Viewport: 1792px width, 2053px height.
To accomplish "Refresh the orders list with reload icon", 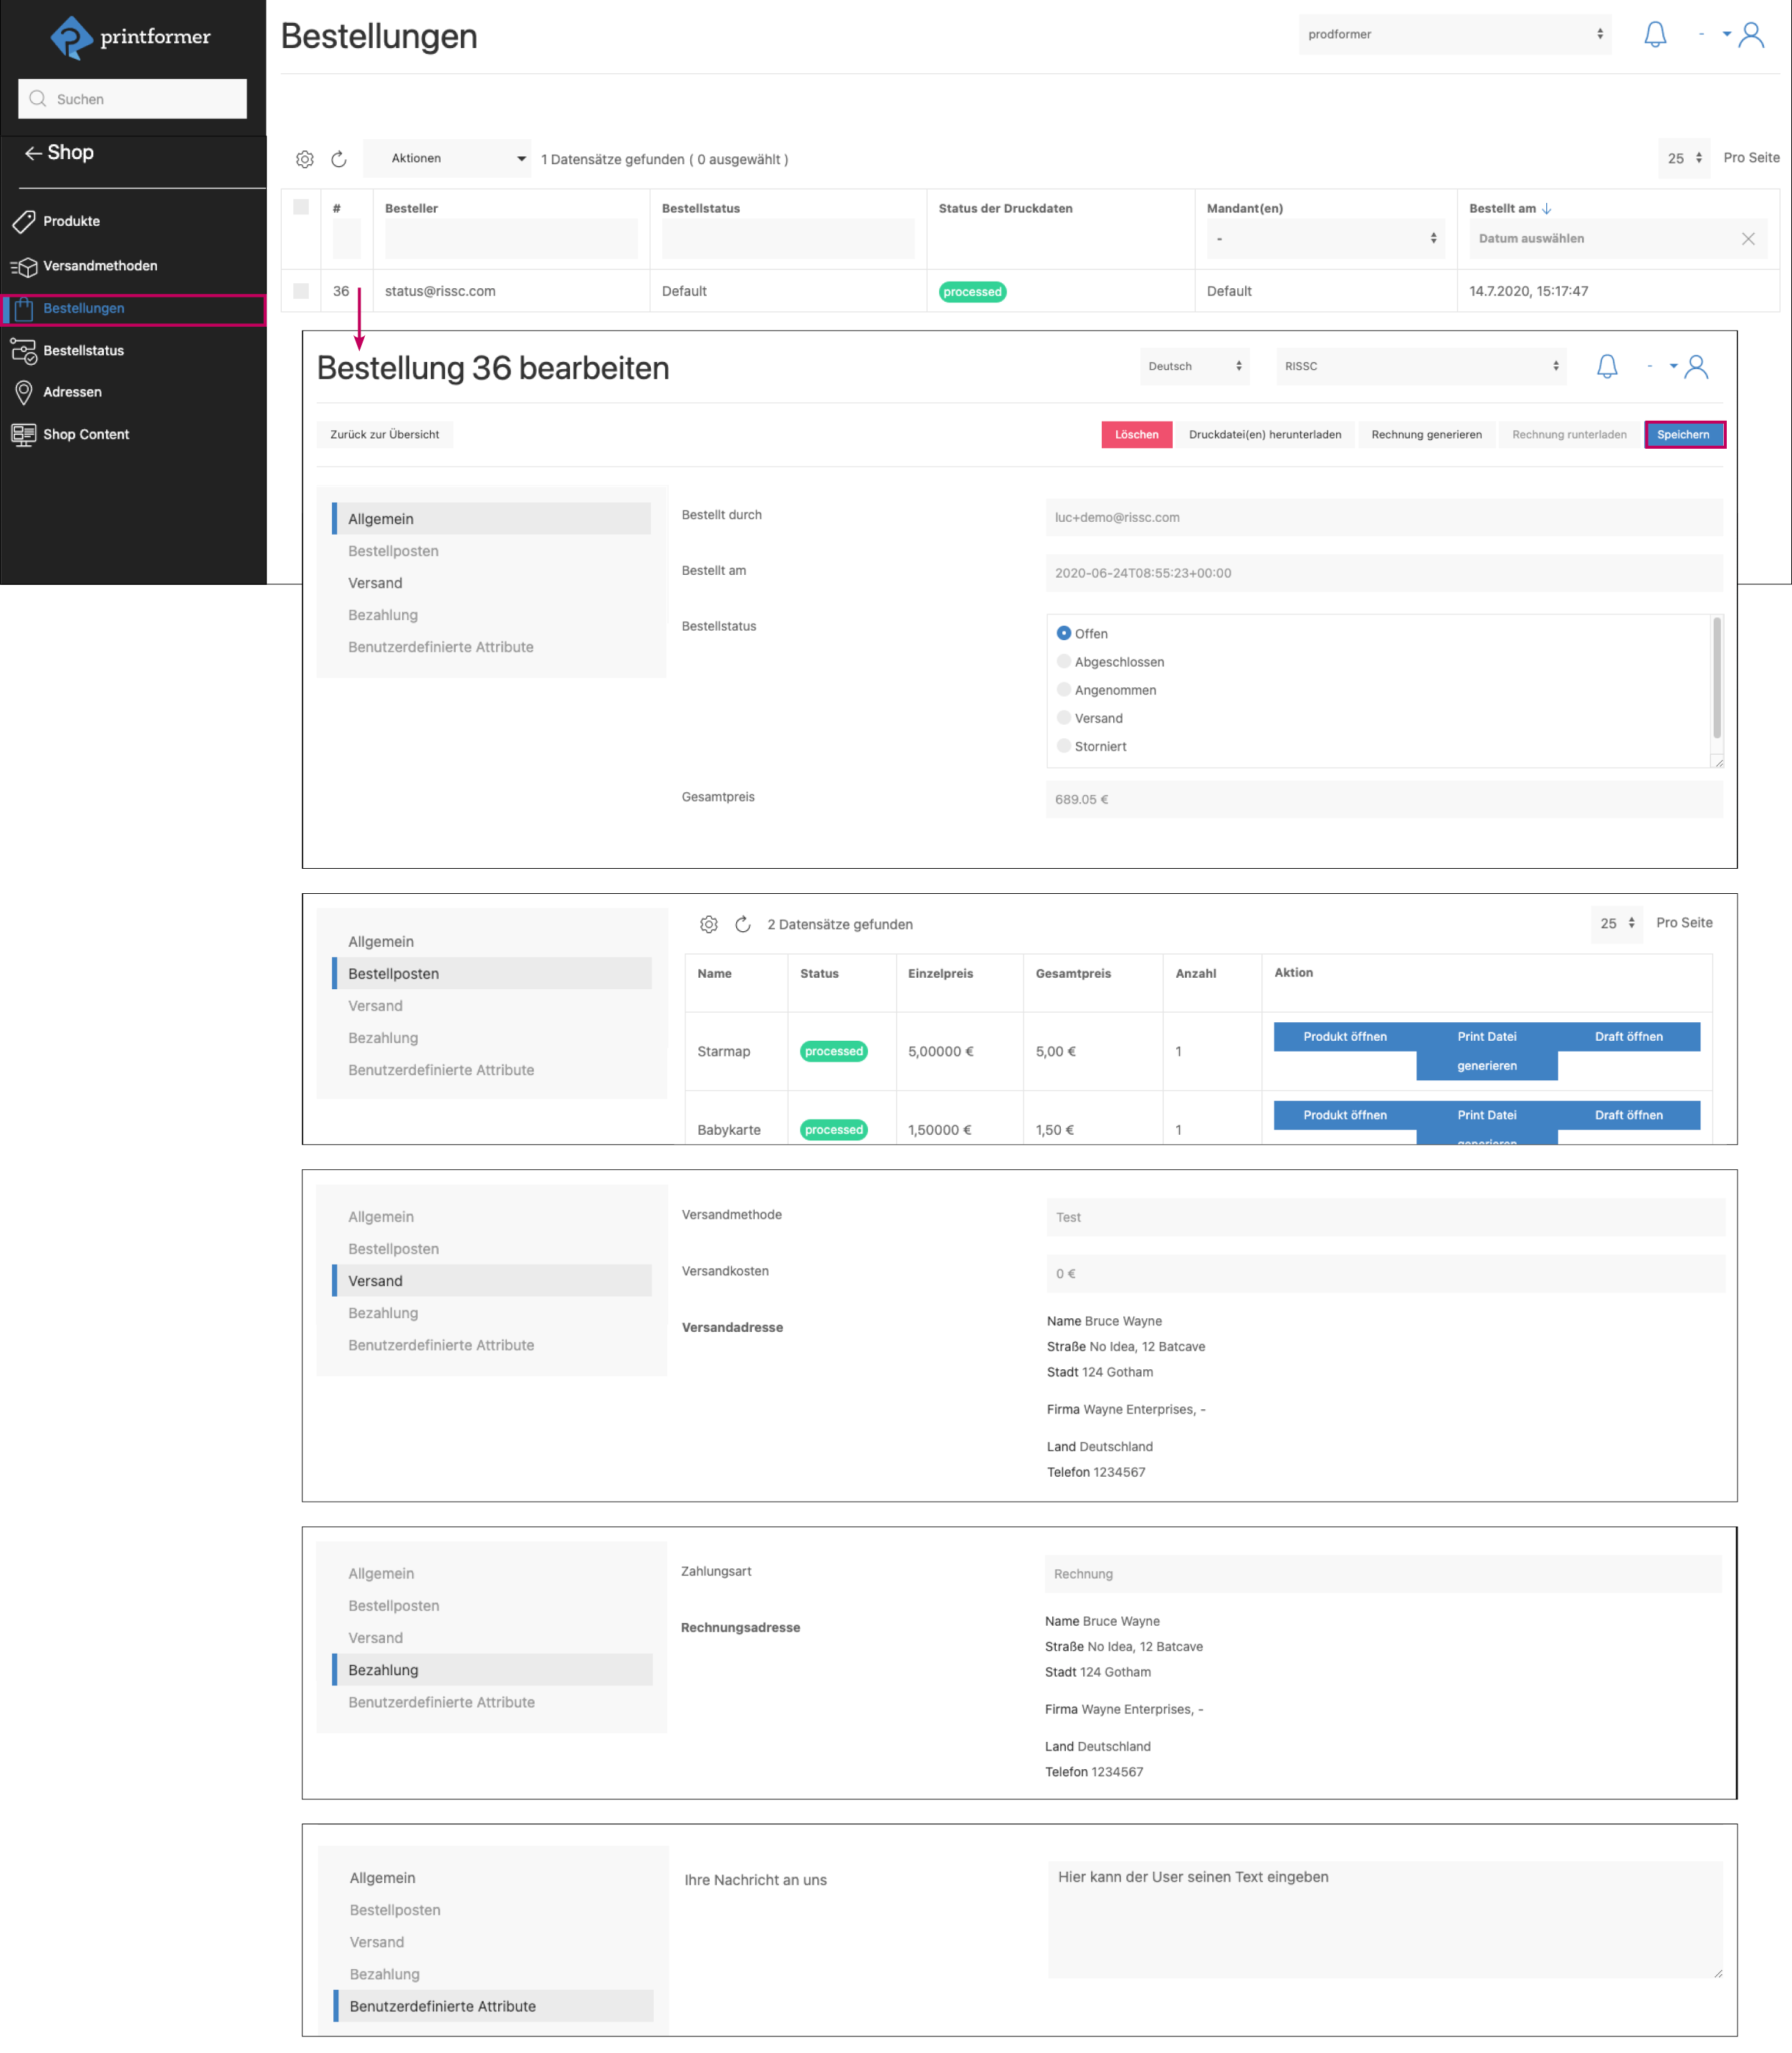I will (x=339, y=159).
